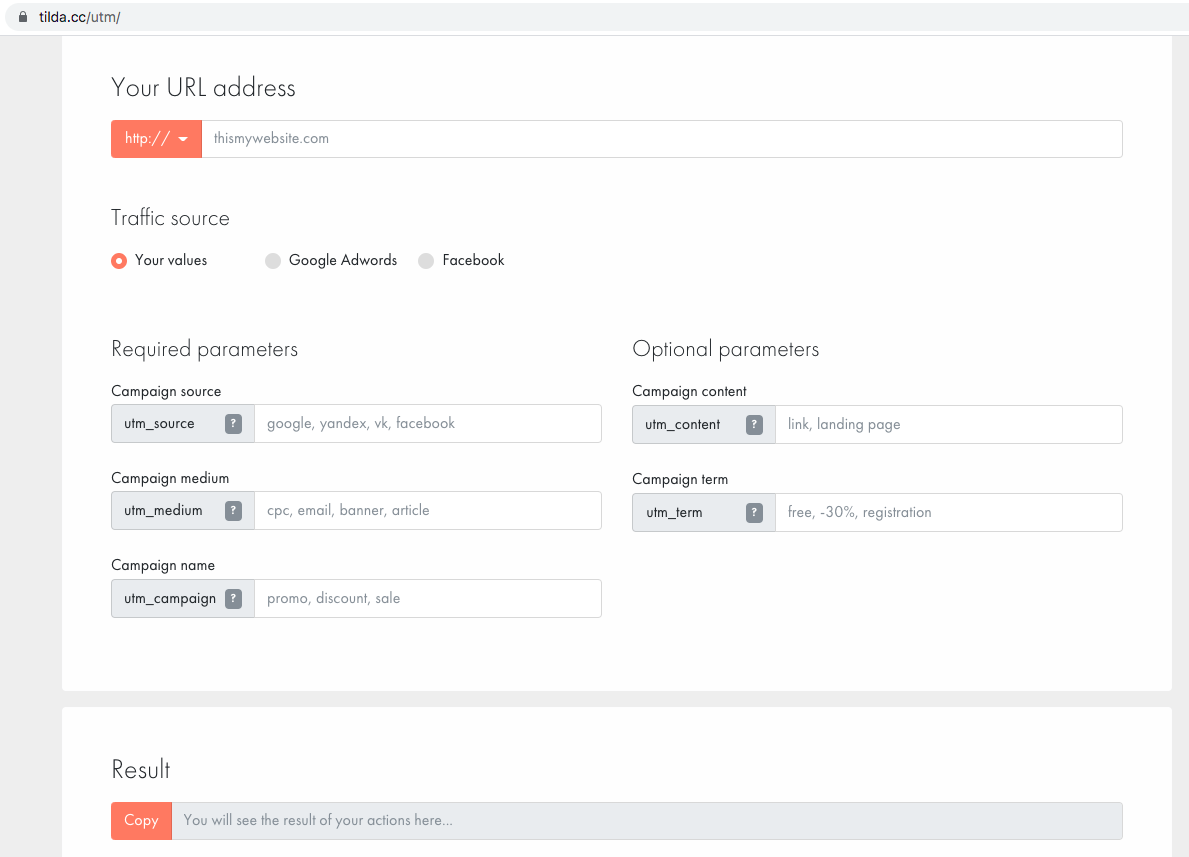Click the utm_term help question mark icon
The image size is (1189, 857).
click(x=755, y=513)
